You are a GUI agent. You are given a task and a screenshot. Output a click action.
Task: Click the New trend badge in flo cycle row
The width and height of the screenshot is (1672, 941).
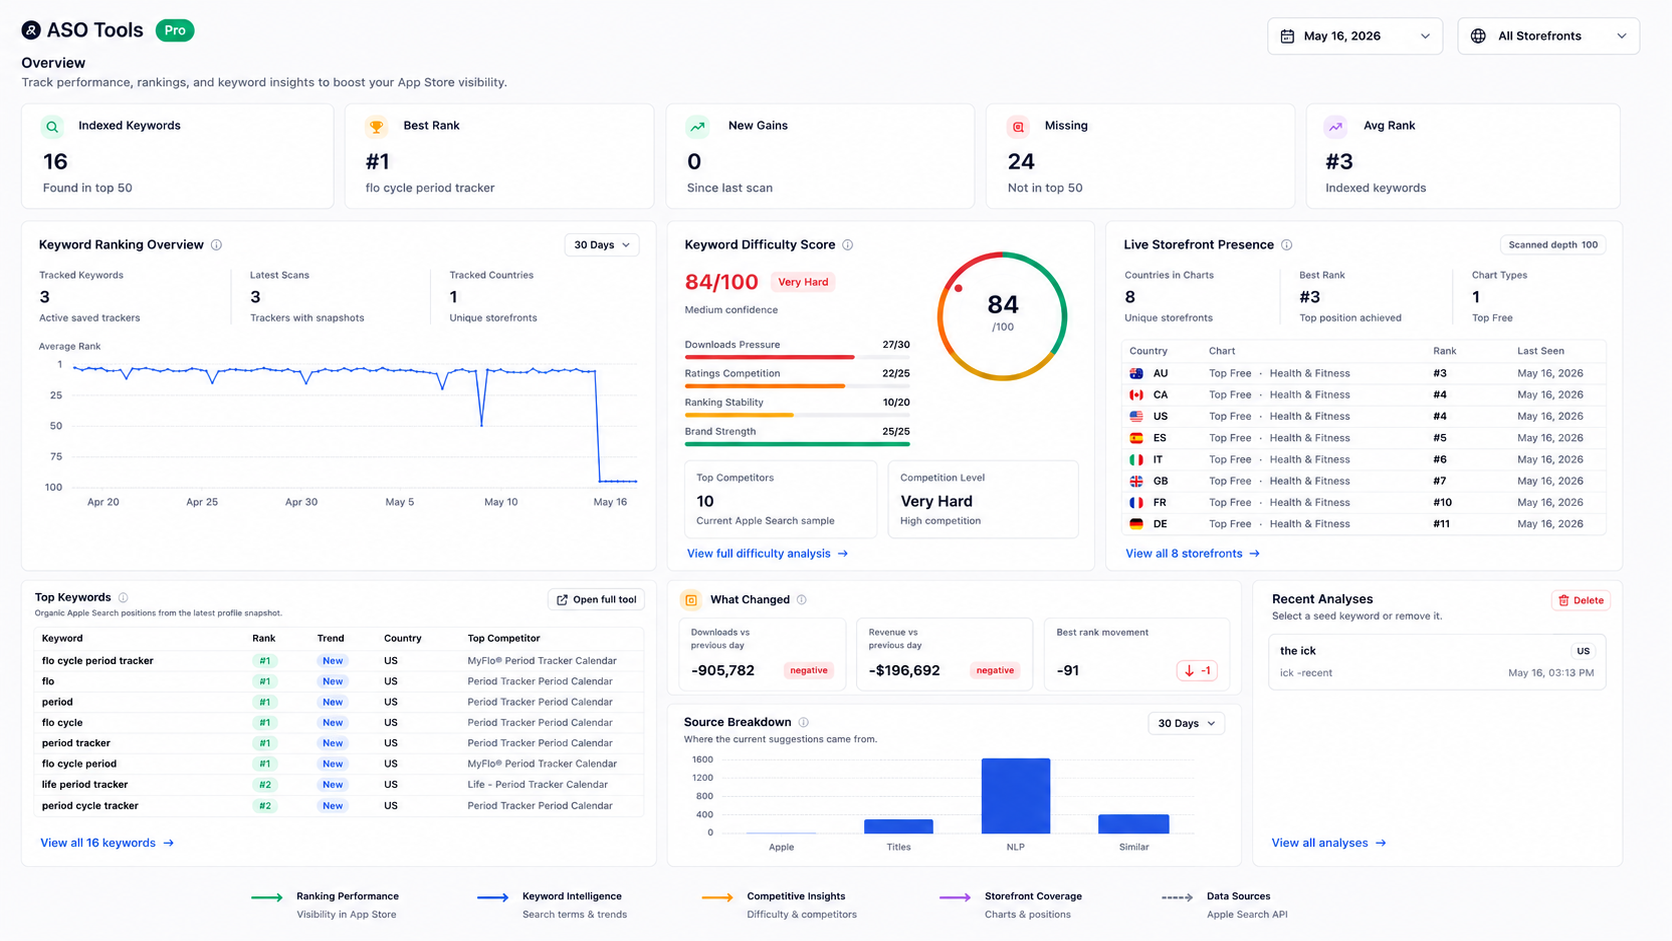332,723
